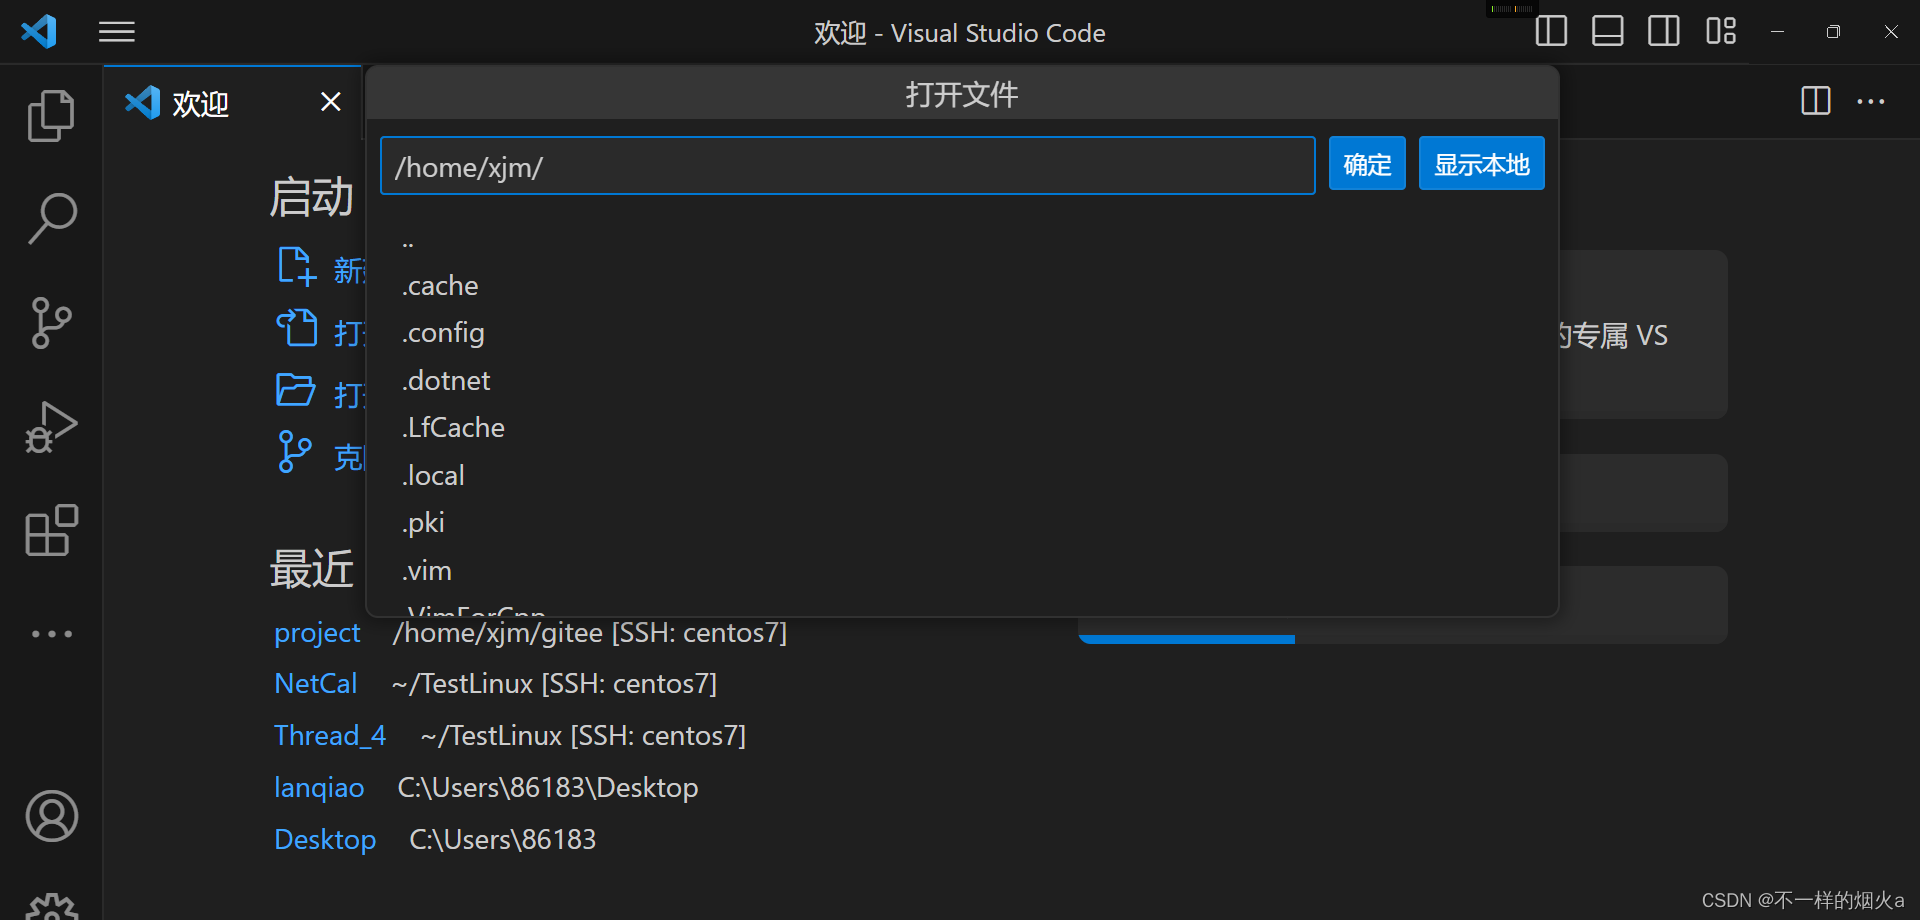Open the Accounts menu icon
Image resolution: width=1920 pixels, height=920 pixels.
[x=51, y=816]
